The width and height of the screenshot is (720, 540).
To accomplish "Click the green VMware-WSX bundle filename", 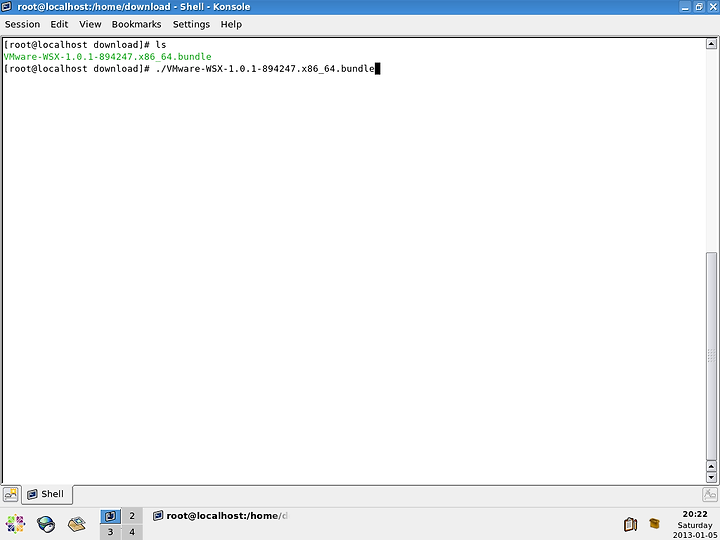I will click(107, 57).
